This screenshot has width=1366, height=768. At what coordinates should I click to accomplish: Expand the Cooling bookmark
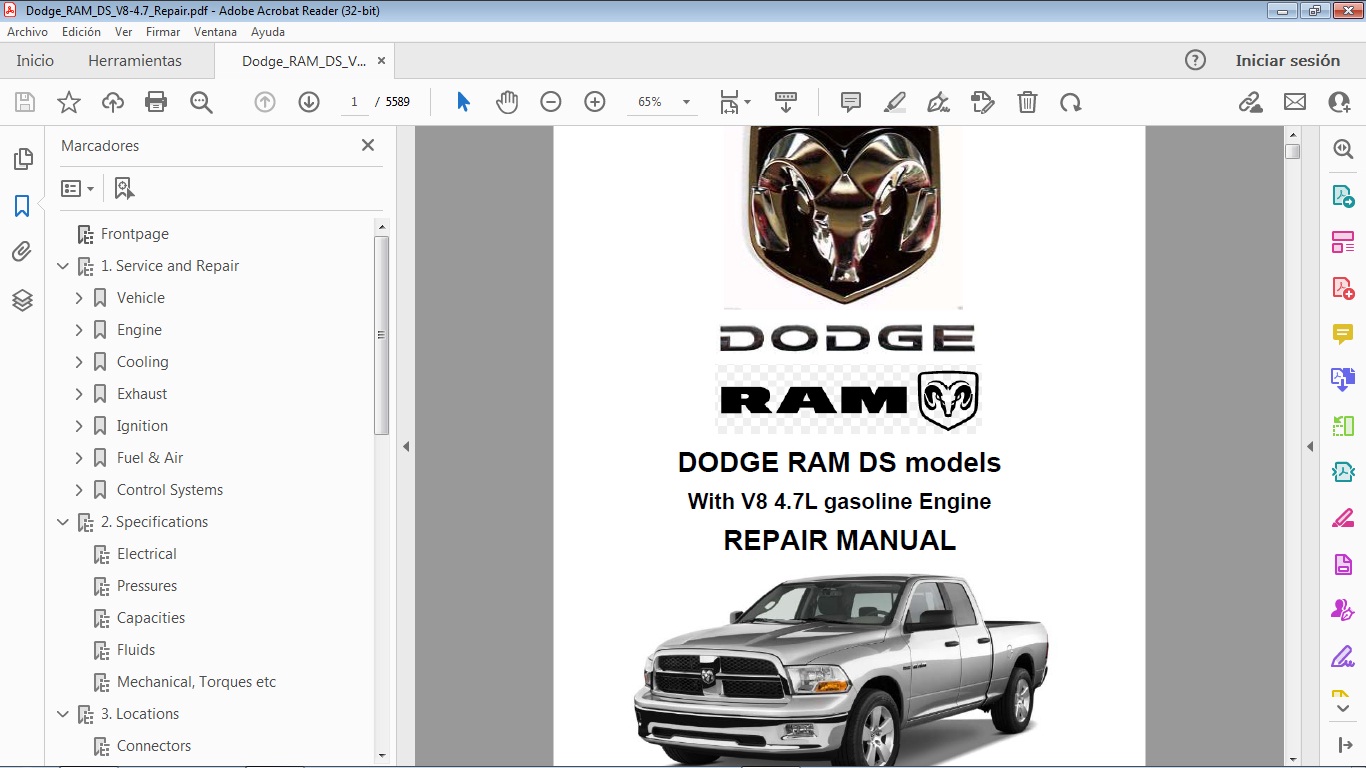pyautogui.click(x=79, y=362)
